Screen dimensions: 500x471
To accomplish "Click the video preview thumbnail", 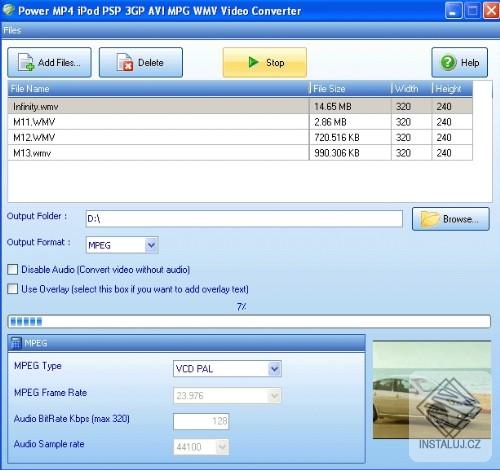I will 432,390.
